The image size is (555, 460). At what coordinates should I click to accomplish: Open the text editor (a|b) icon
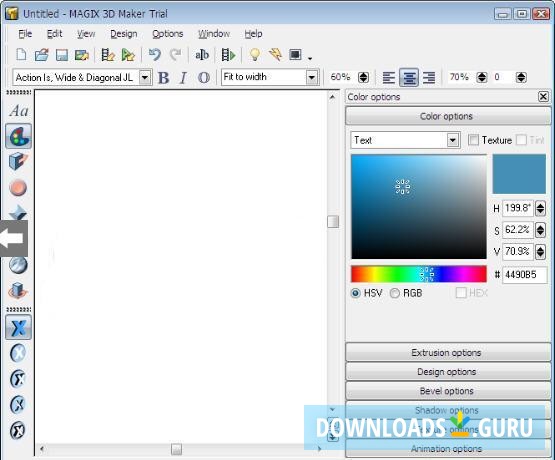tap(202, 55)
